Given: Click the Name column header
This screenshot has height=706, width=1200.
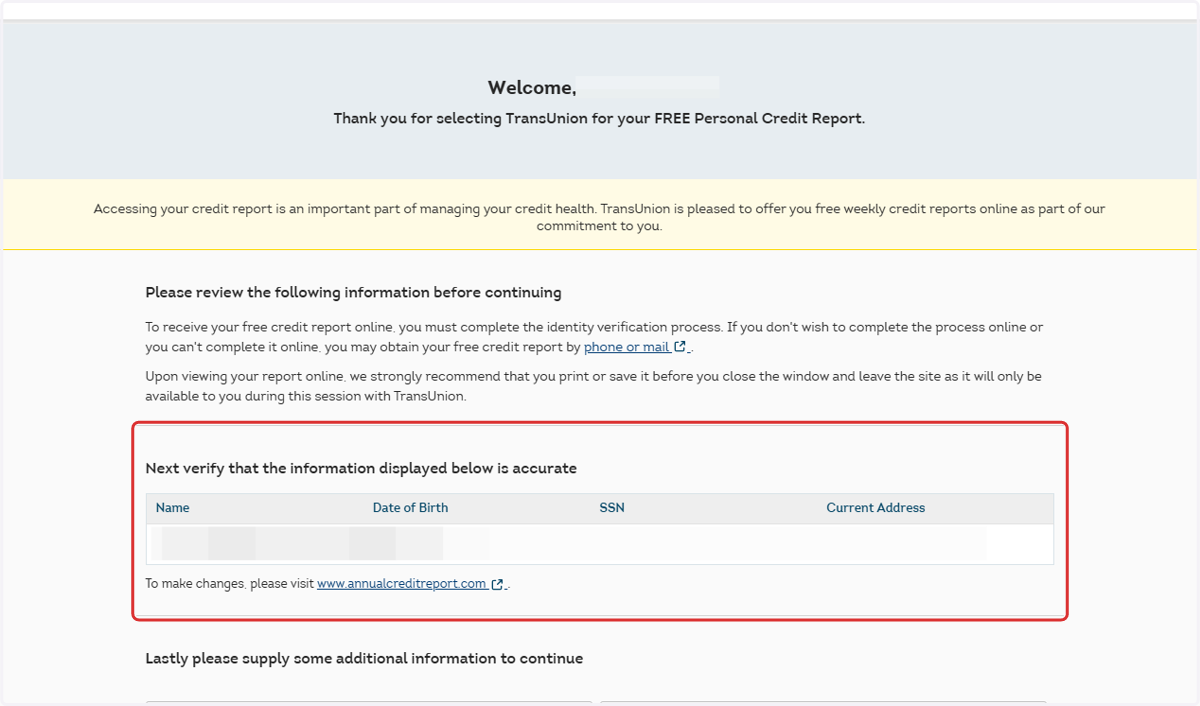Looking at the screenshot, I should (173, 508).
